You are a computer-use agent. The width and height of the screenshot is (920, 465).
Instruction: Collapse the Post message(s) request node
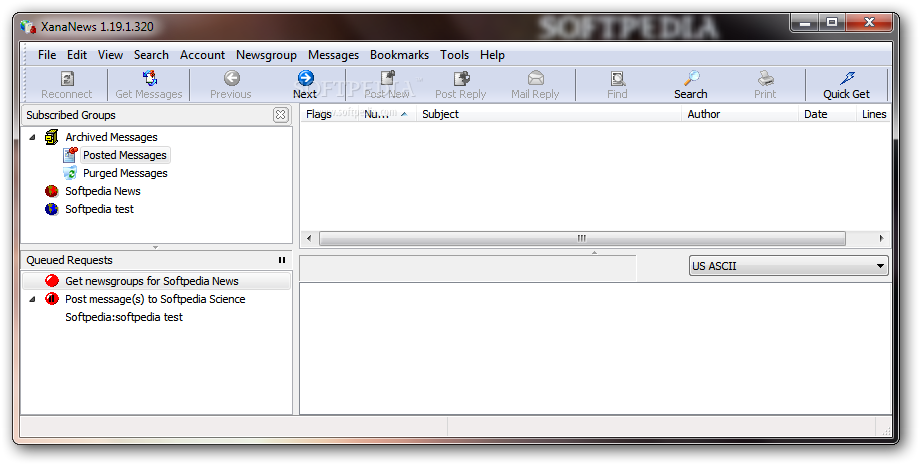pos(32,300)
